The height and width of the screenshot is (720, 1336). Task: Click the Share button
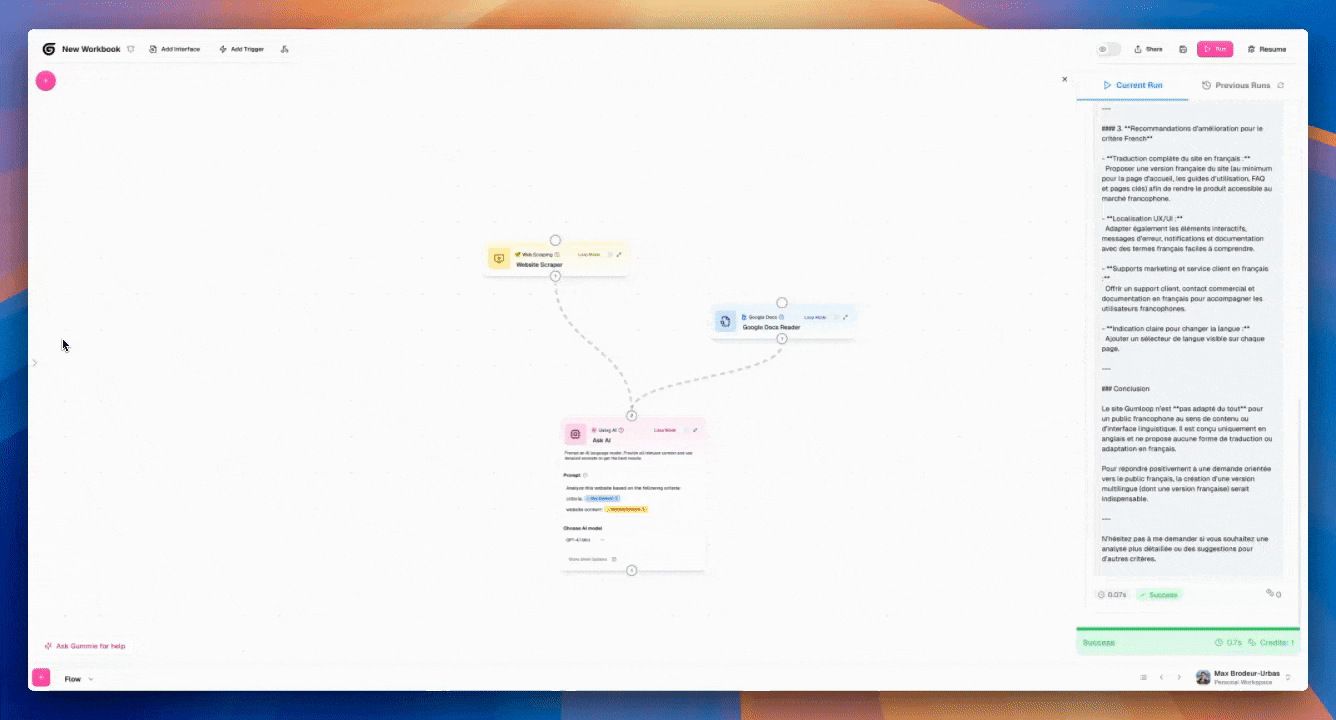coord(1148,49)
